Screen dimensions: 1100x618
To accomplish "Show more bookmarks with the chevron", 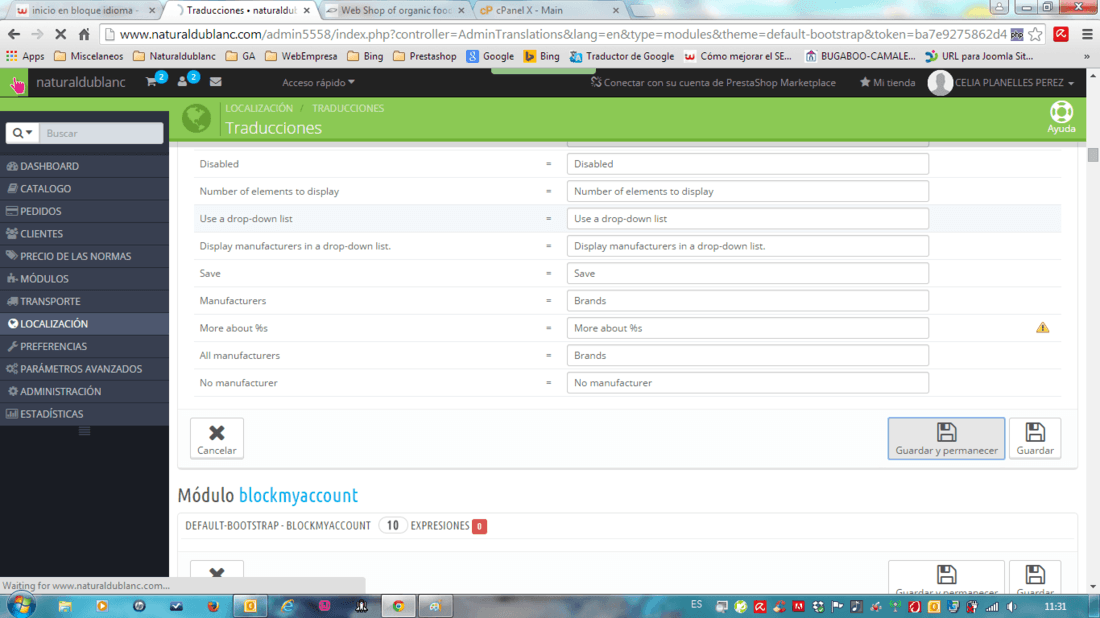I will [x=1087, y=56].
